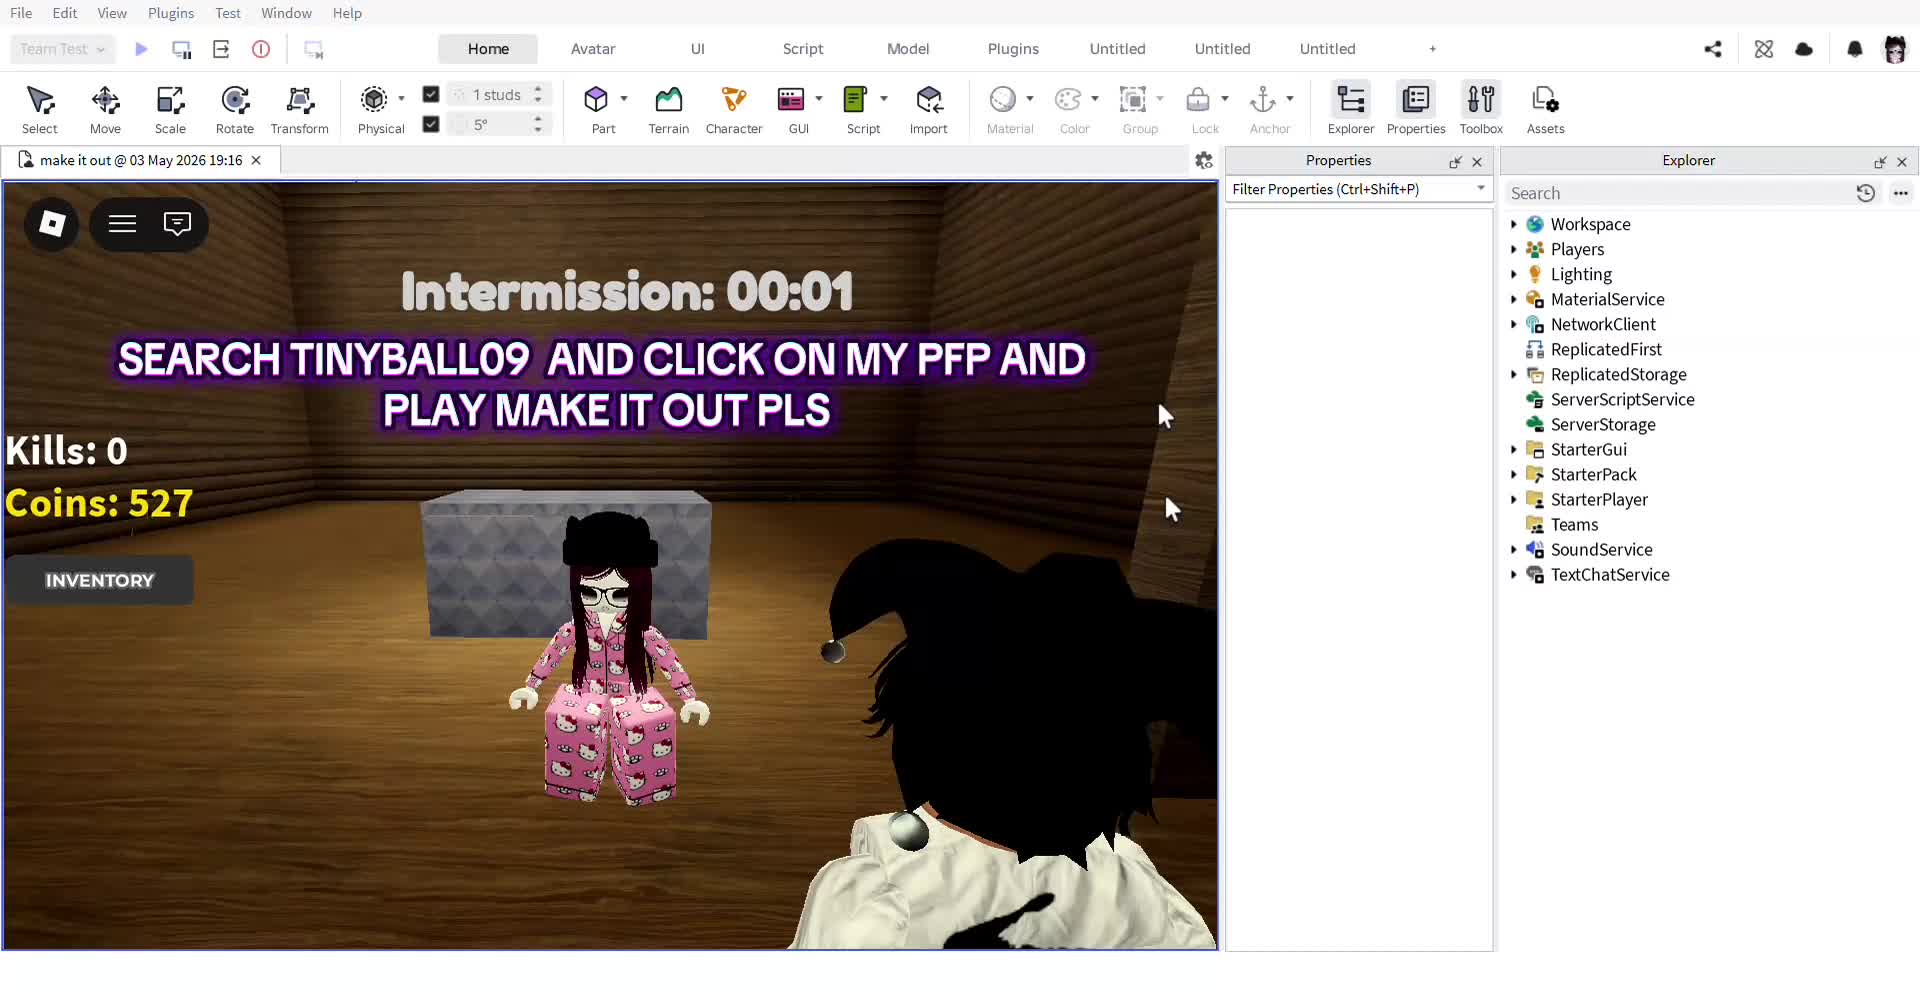
Task: Choose the Scale tool
Action: point(170,109)
